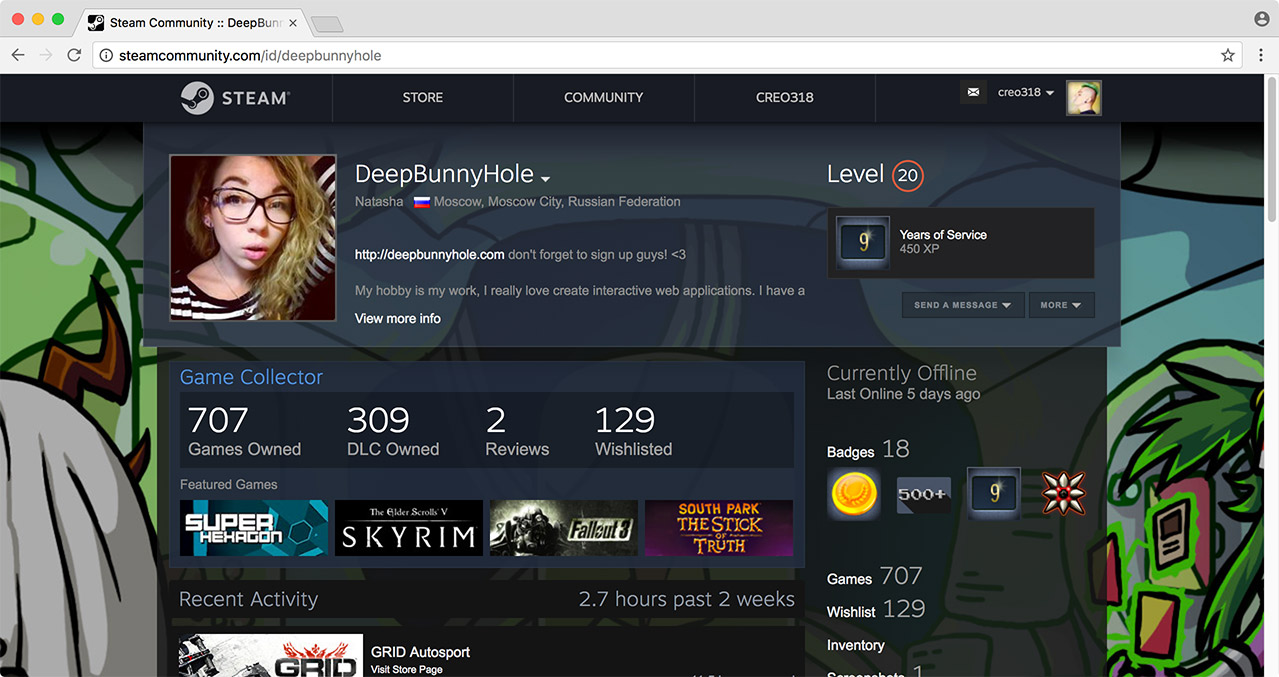This screenshot has height=677, width=1279.
Task: Open the Chrome three-dot menu
Action: tap(1261, 55)
